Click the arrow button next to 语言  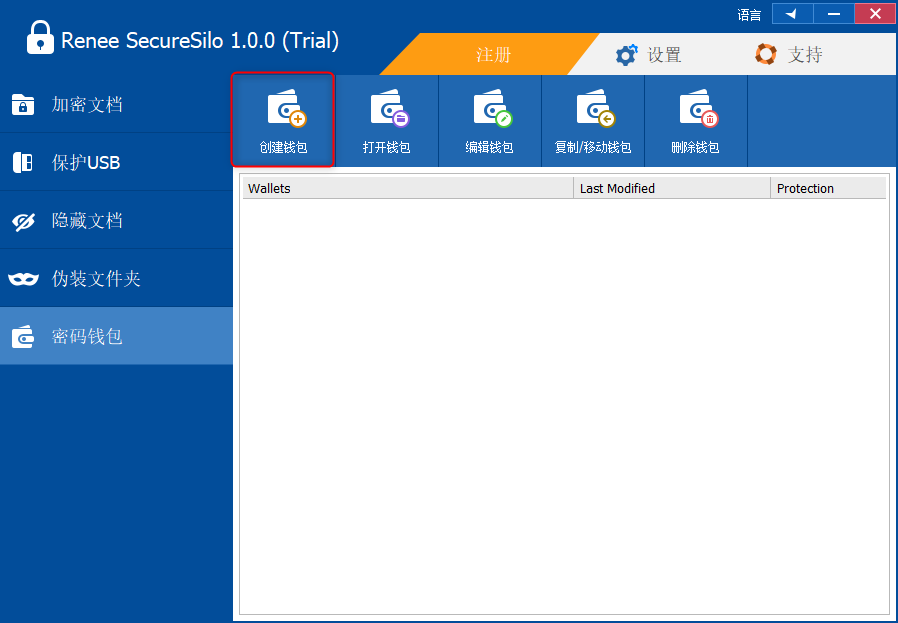tap(792, 14)
